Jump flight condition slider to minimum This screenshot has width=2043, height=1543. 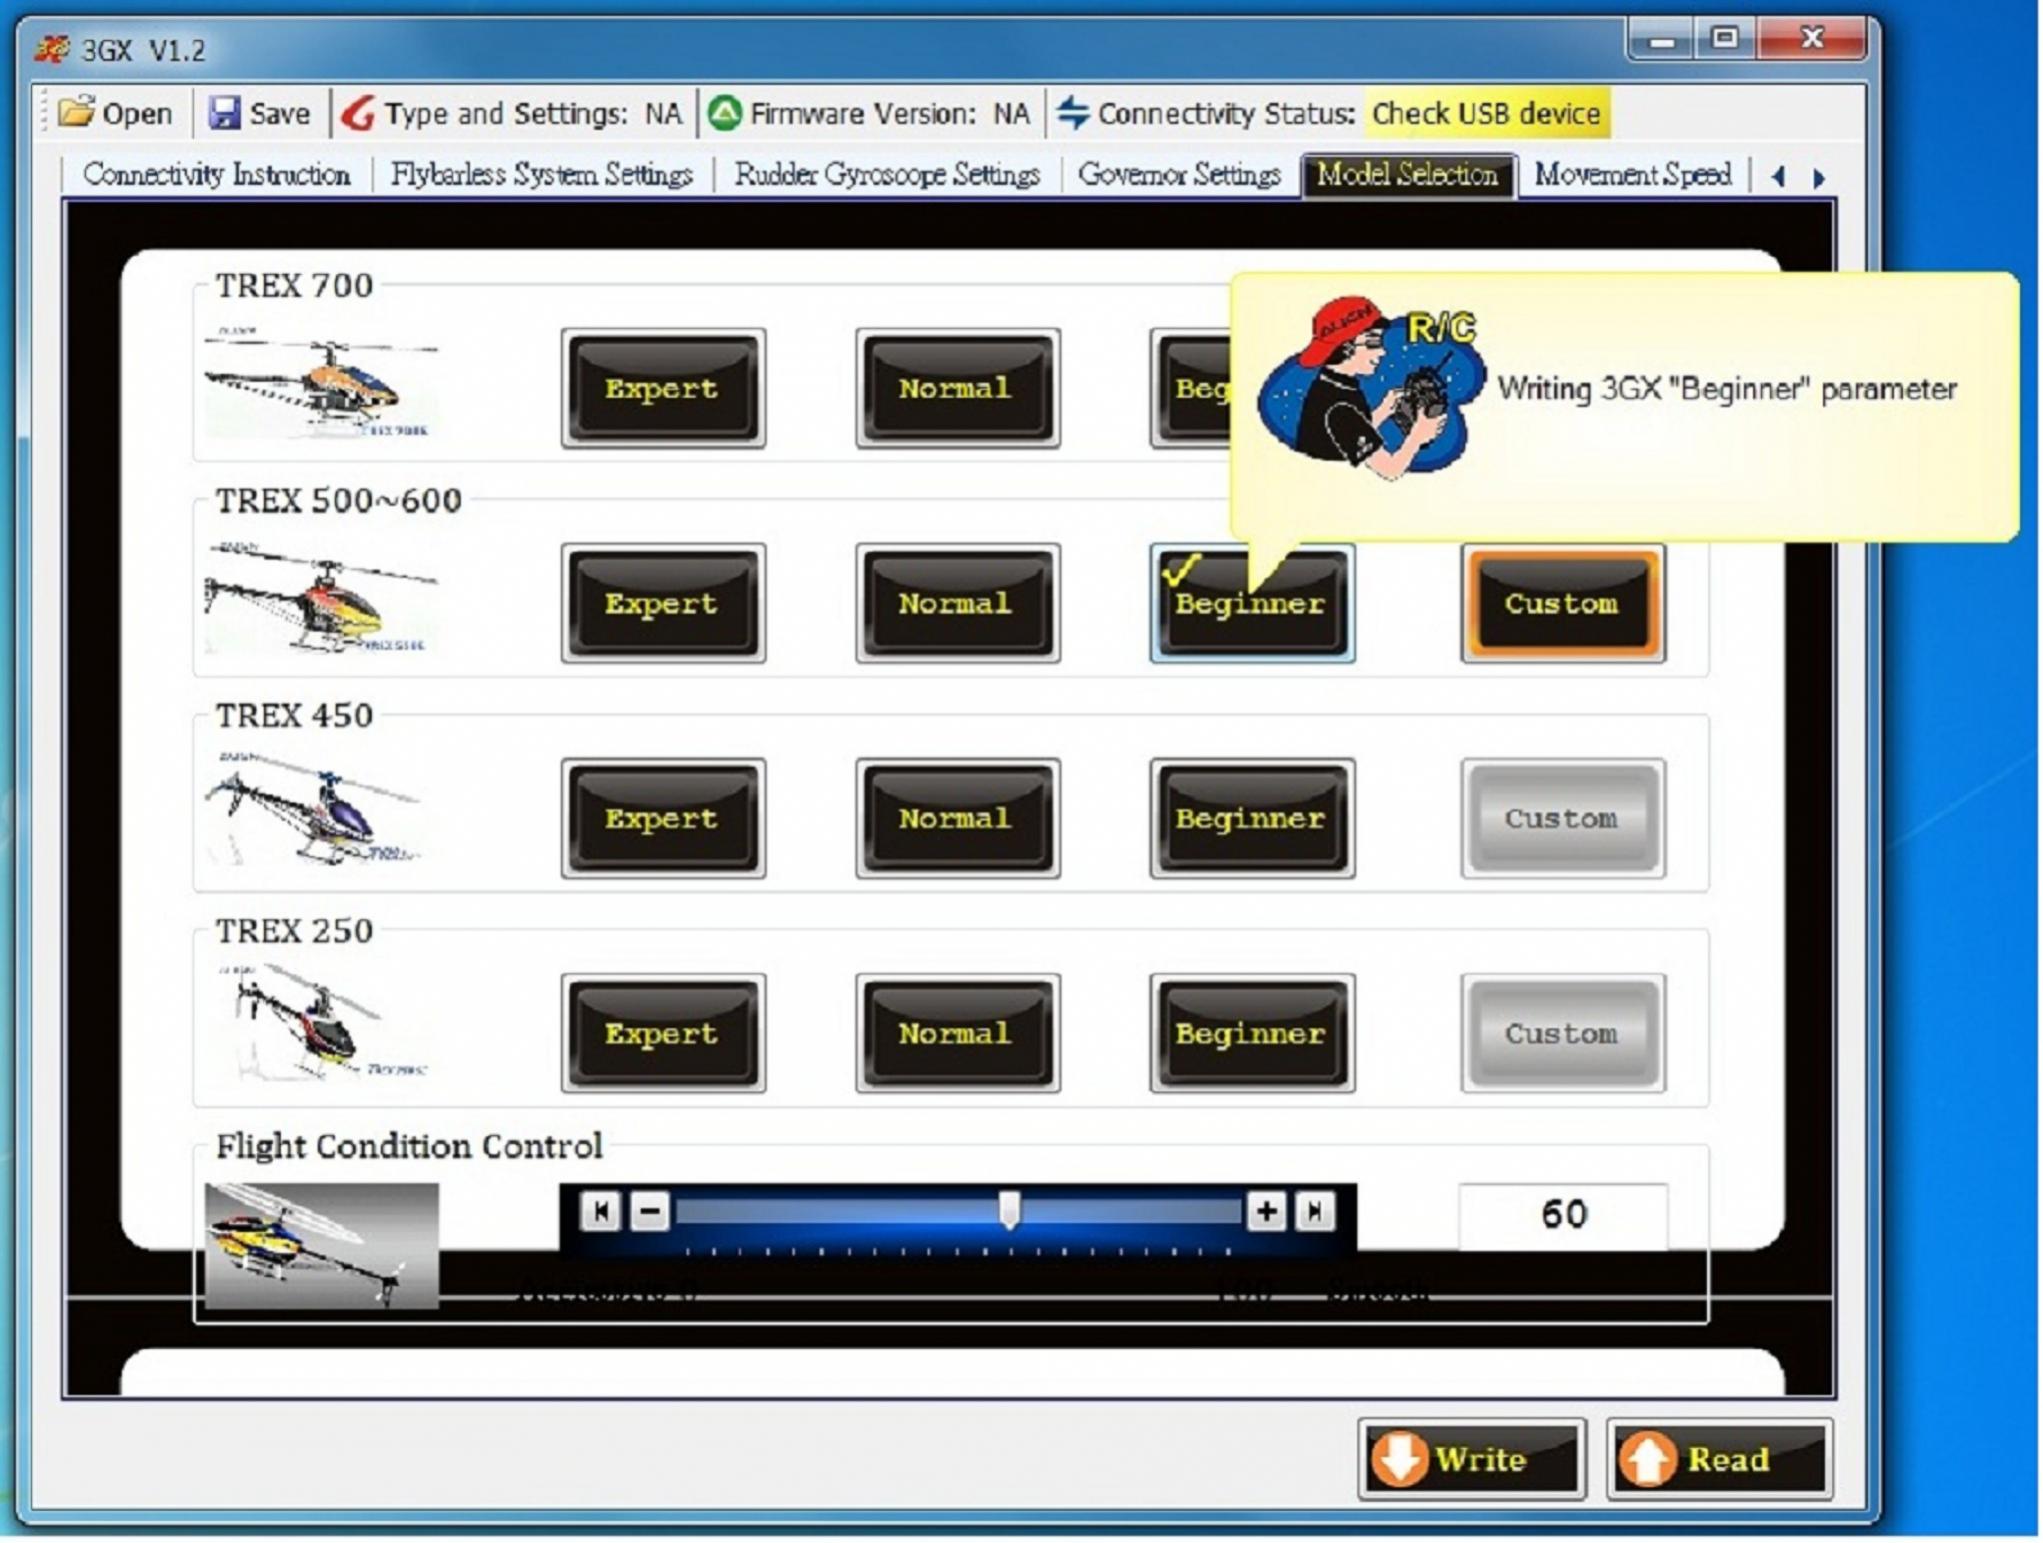coord(600,1212)
